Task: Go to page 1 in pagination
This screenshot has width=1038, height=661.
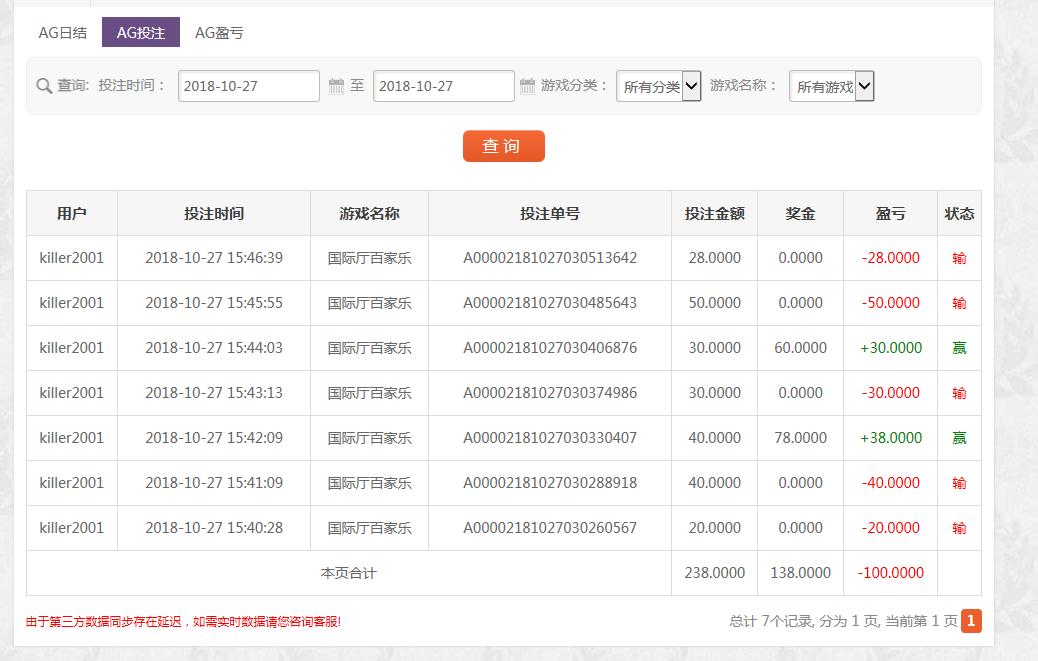Action: tap(971, 621)
